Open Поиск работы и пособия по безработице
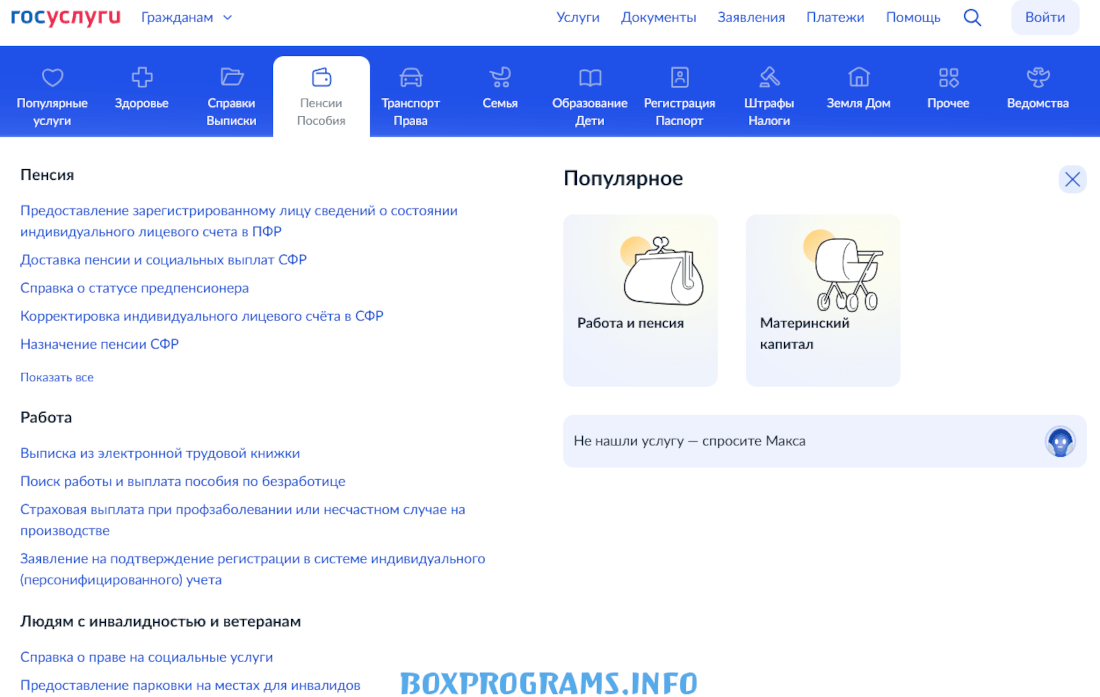Viewport: 1100px width, 697px height. point(182,481)
